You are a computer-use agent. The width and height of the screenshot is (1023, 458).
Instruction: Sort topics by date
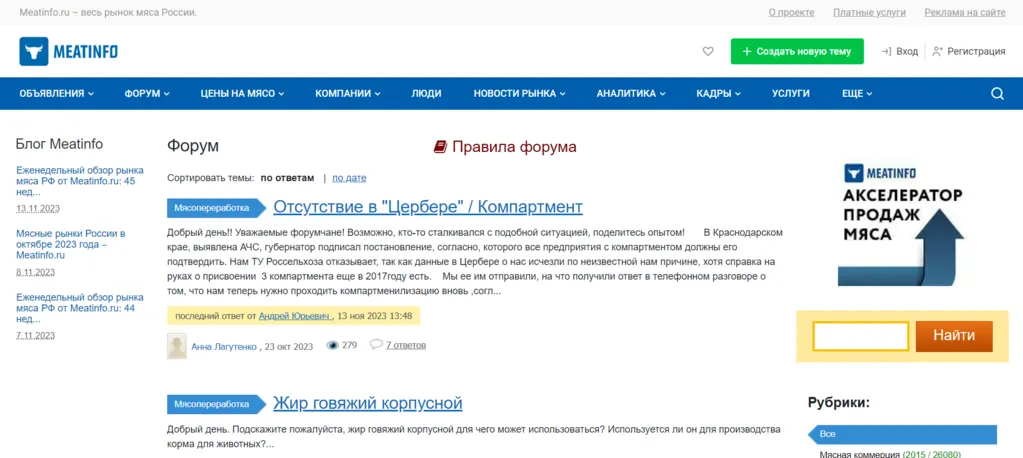349,178
